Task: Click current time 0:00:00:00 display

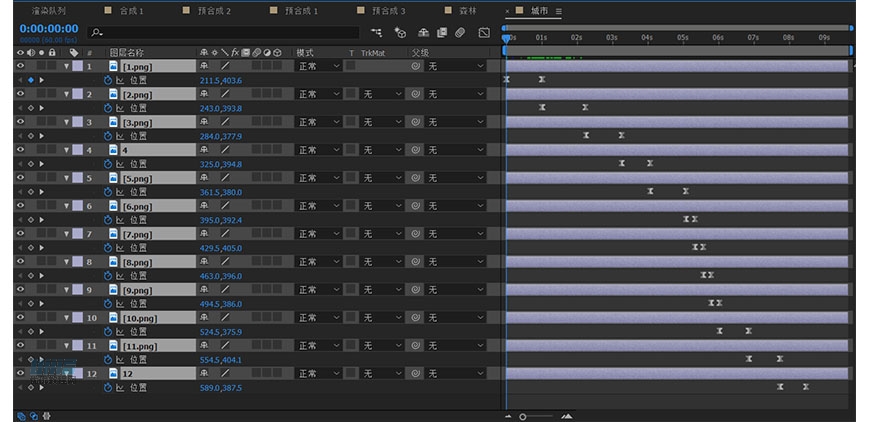Action: click(x=49, y=29)
